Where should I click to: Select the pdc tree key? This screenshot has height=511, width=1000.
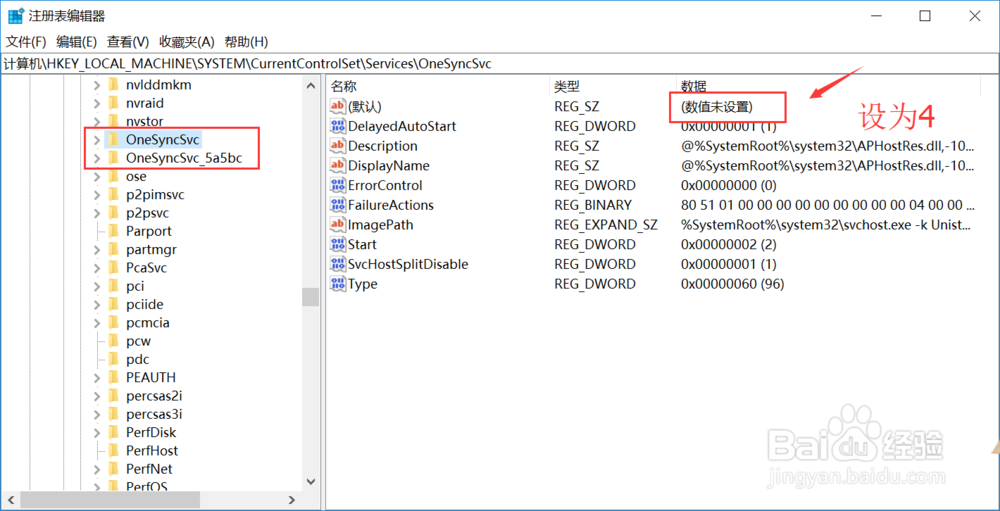click(x=138, y=359)
